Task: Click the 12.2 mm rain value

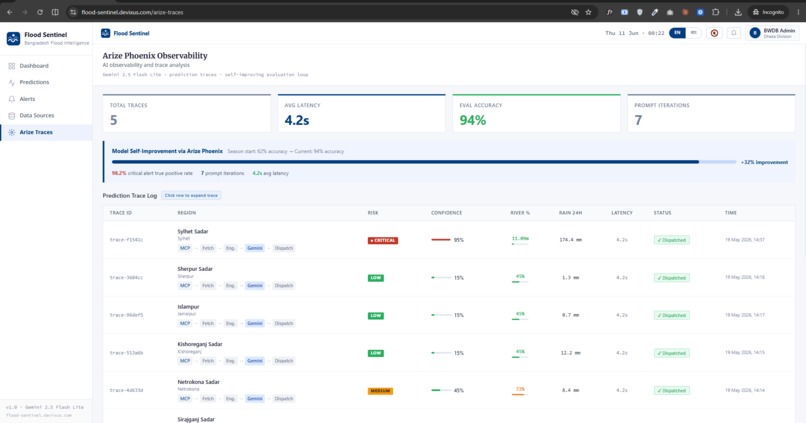Action: [x=570, y=353]
